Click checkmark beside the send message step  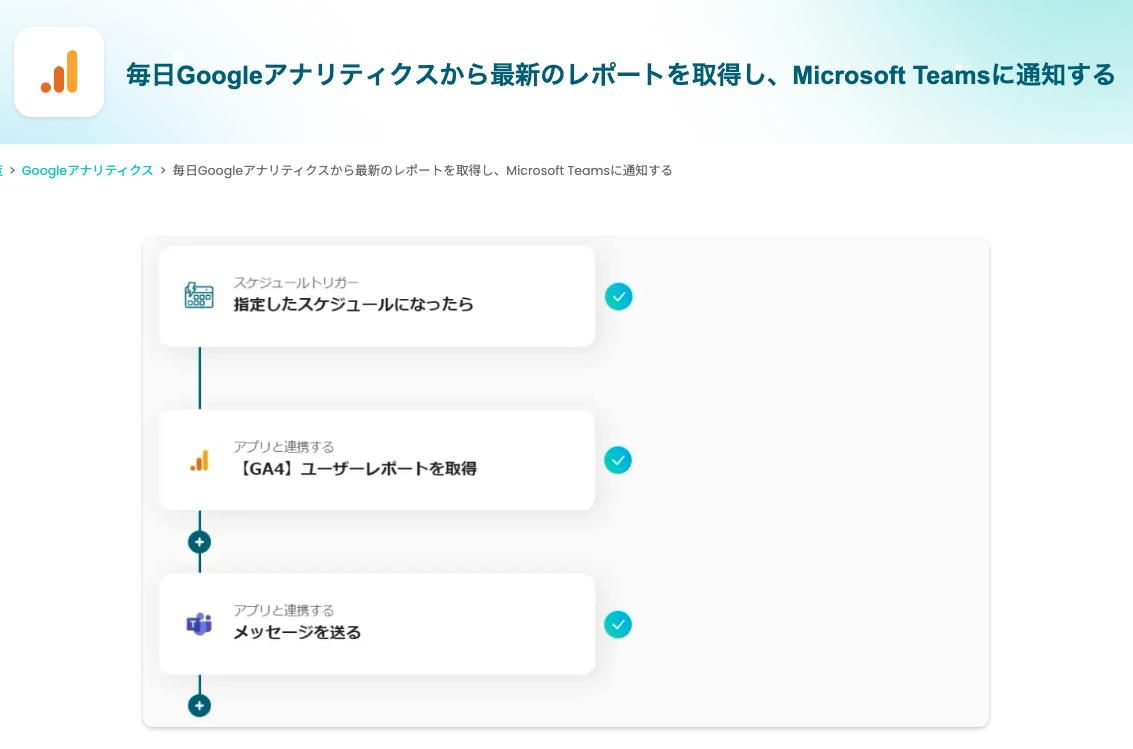(x=618, y=624)
